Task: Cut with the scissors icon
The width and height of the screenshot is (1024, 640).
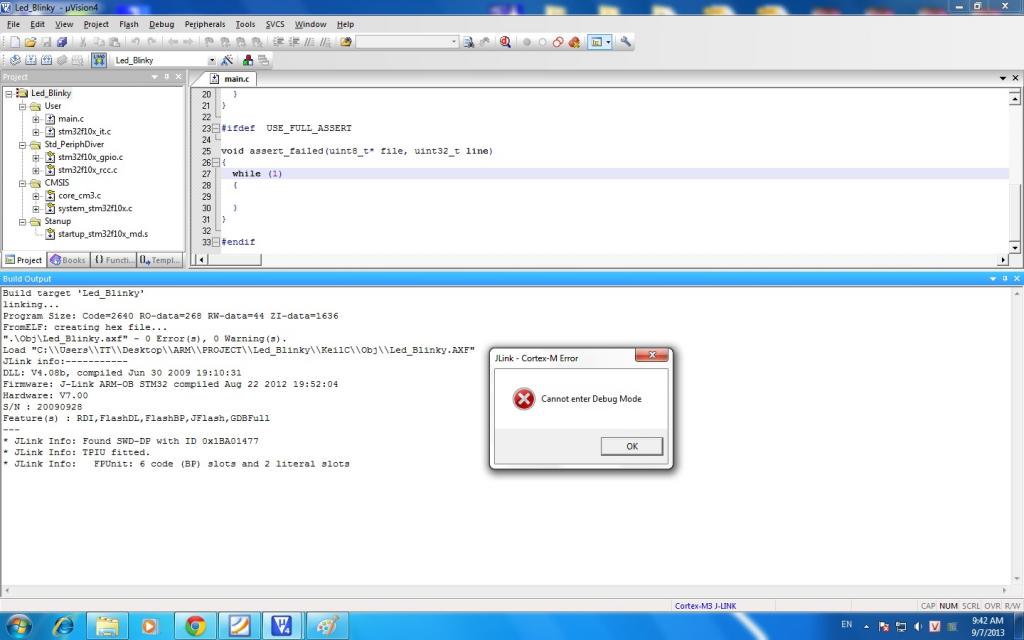Action: point(84,42)
